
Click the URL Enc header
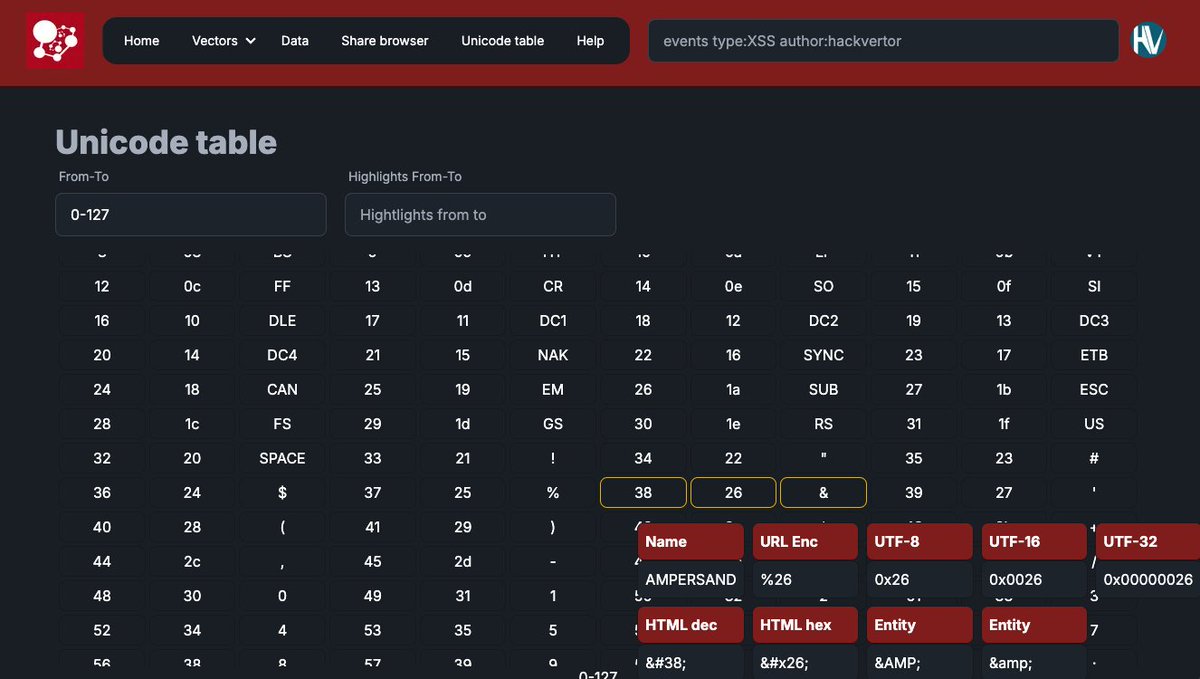(806, 542)
